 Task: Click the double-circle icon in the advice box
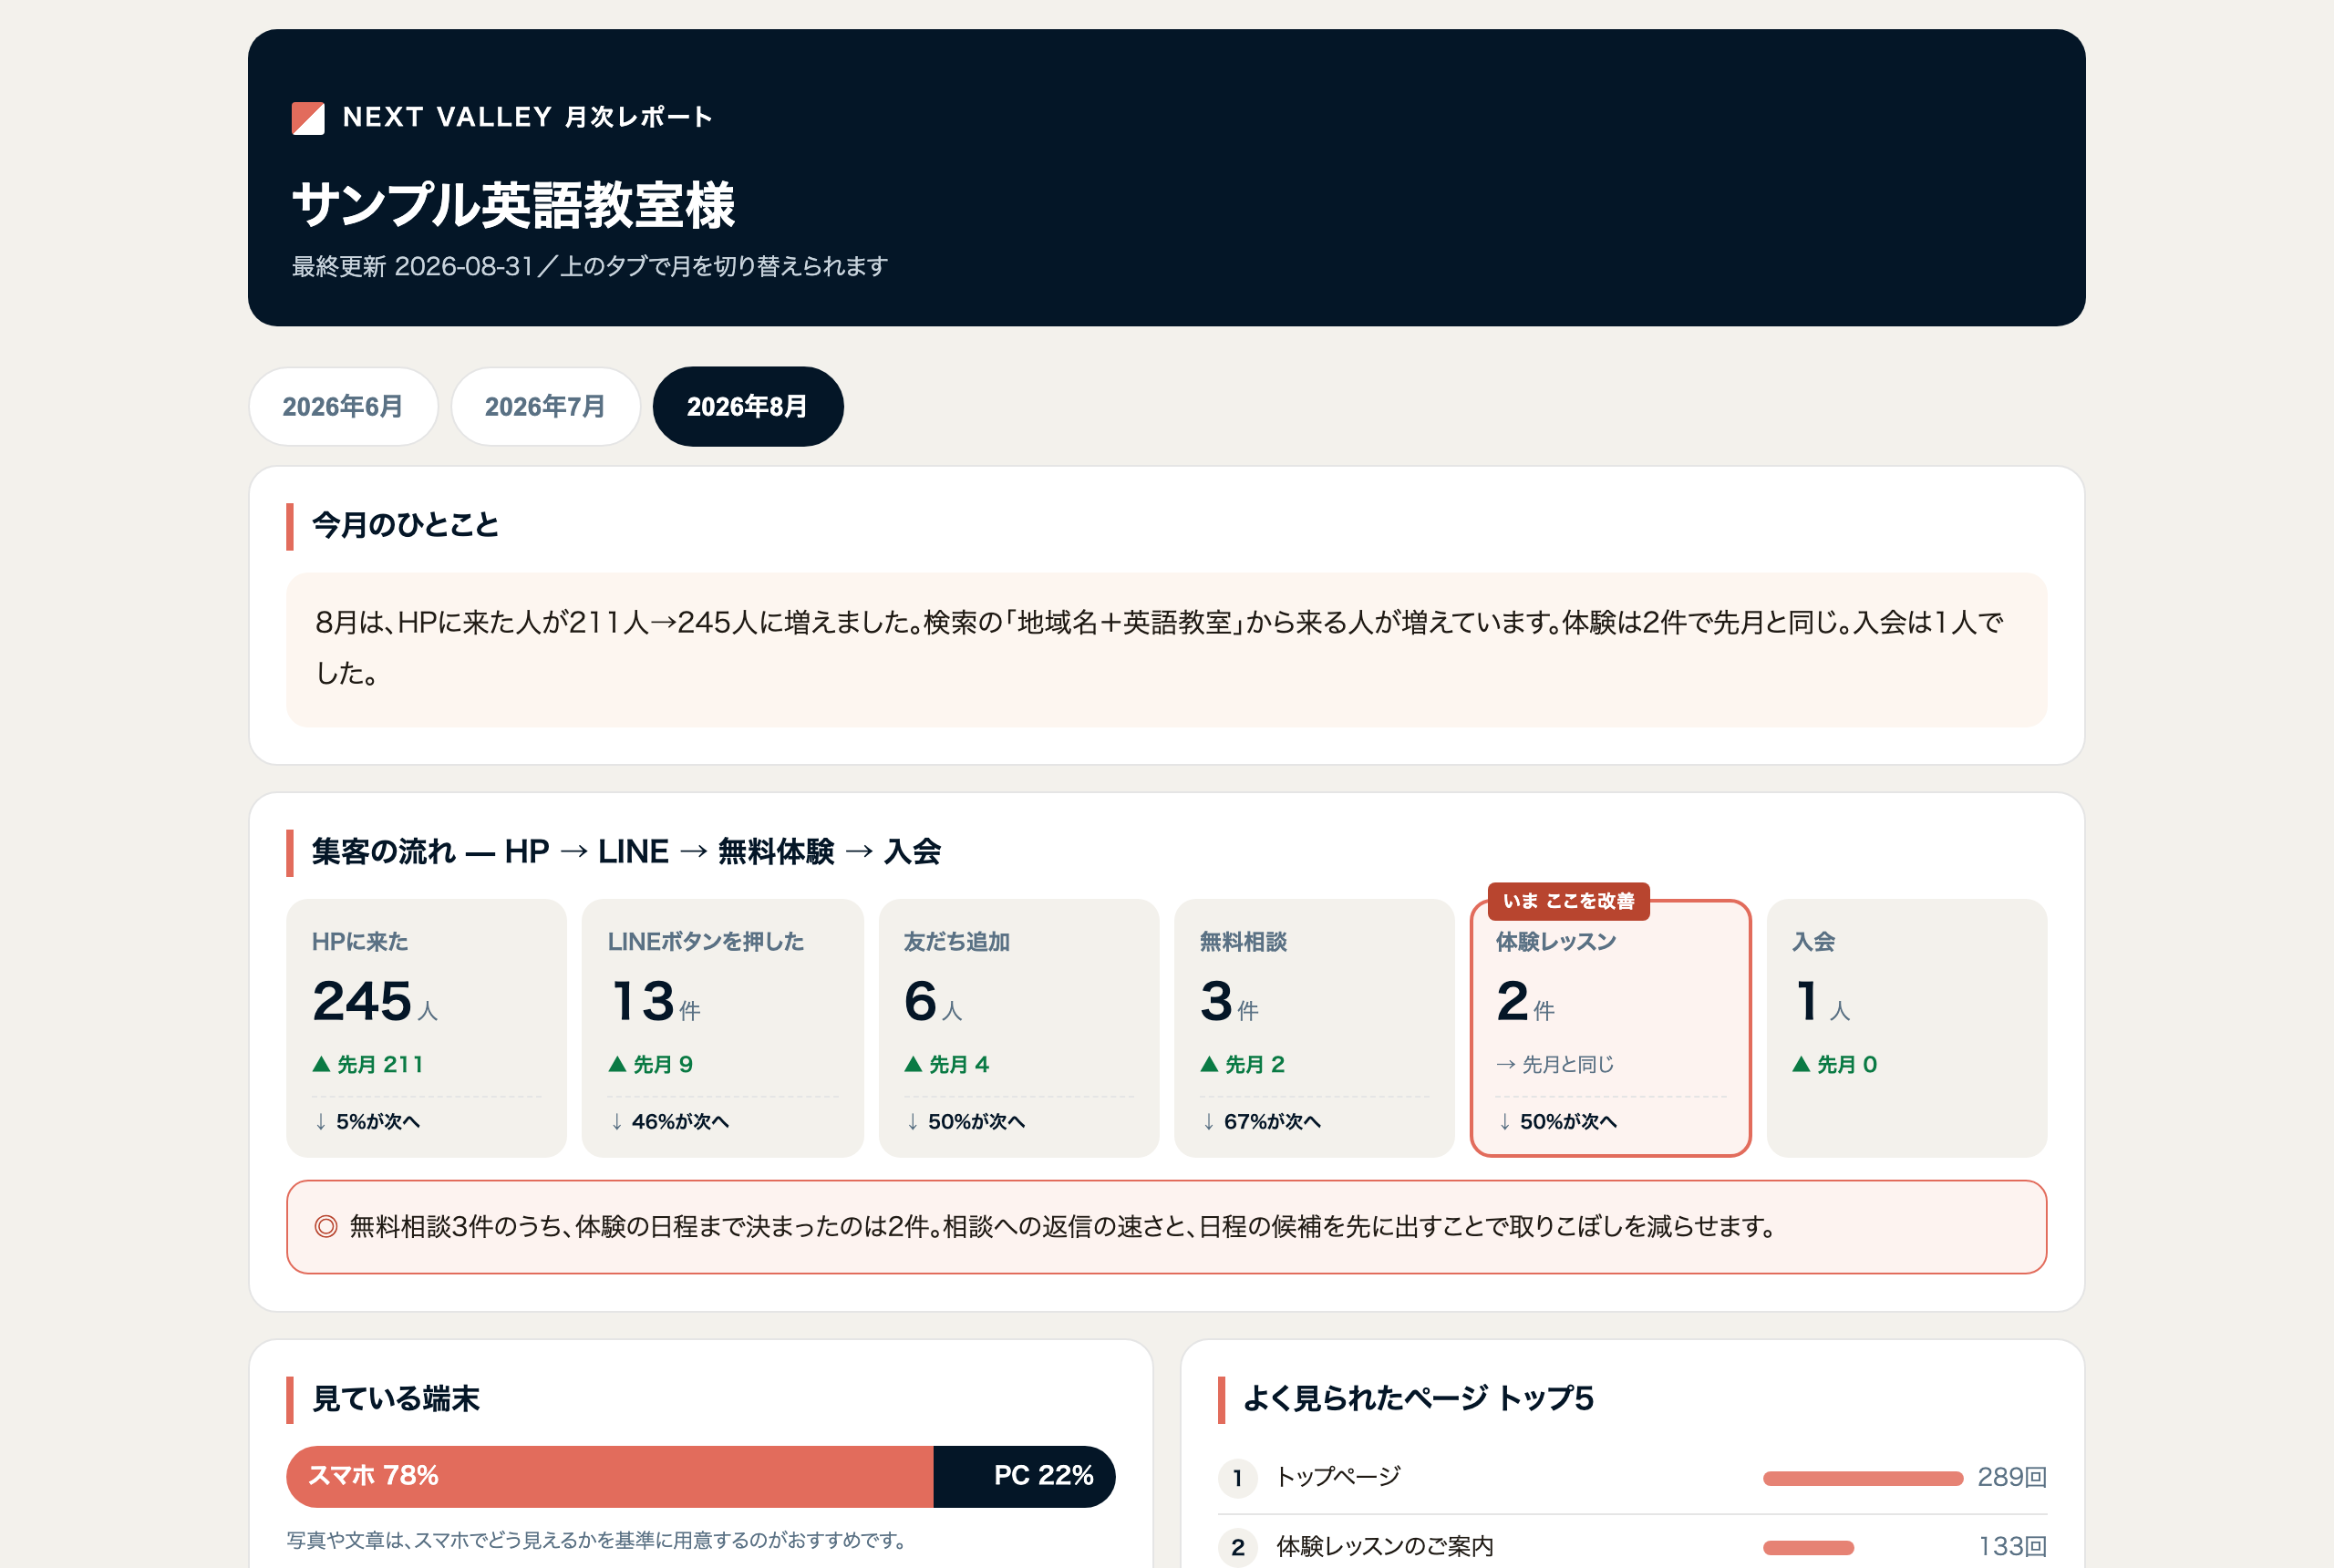tap(326, 1226)
